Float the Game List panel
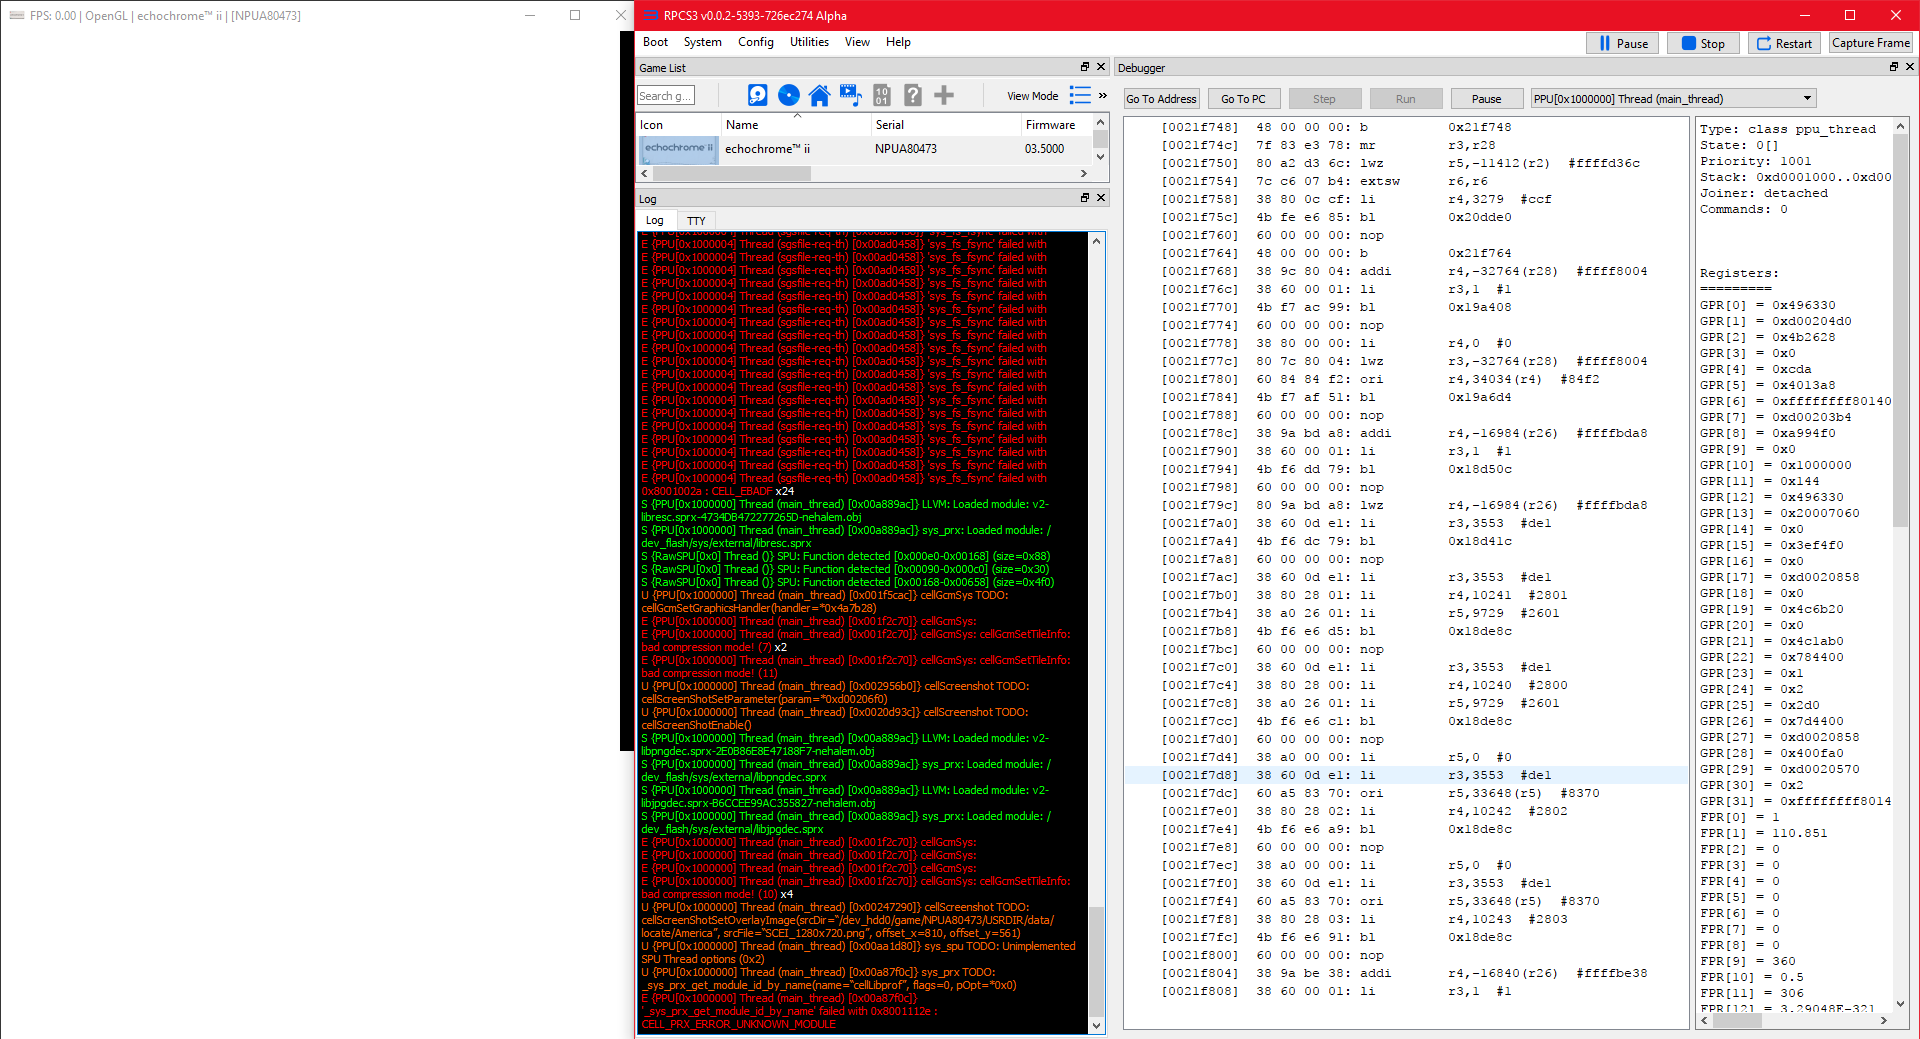Image resolution: width=1920 pixels, height=1039 pixels. click(1085, 67)
